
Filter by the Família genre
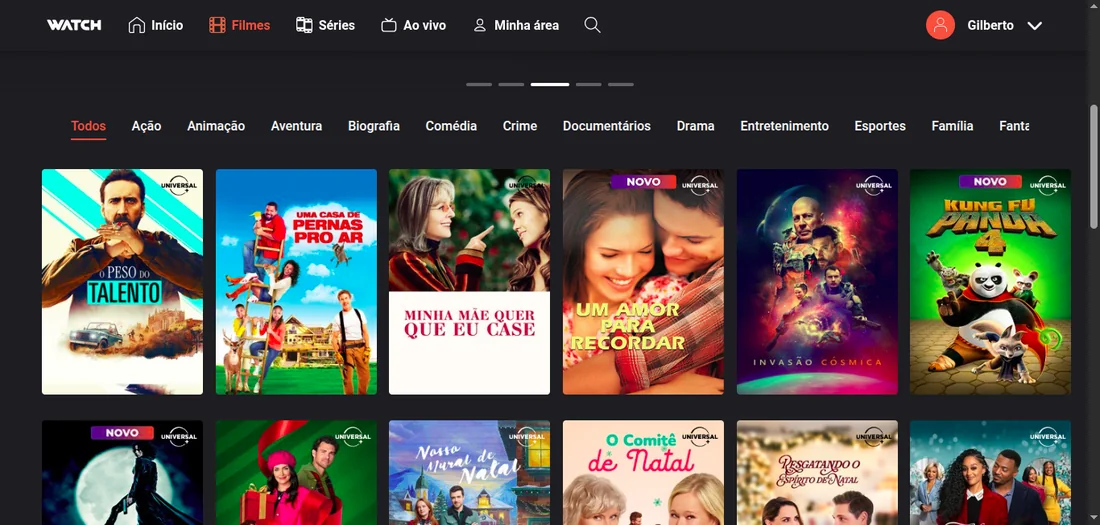(952, 126)
